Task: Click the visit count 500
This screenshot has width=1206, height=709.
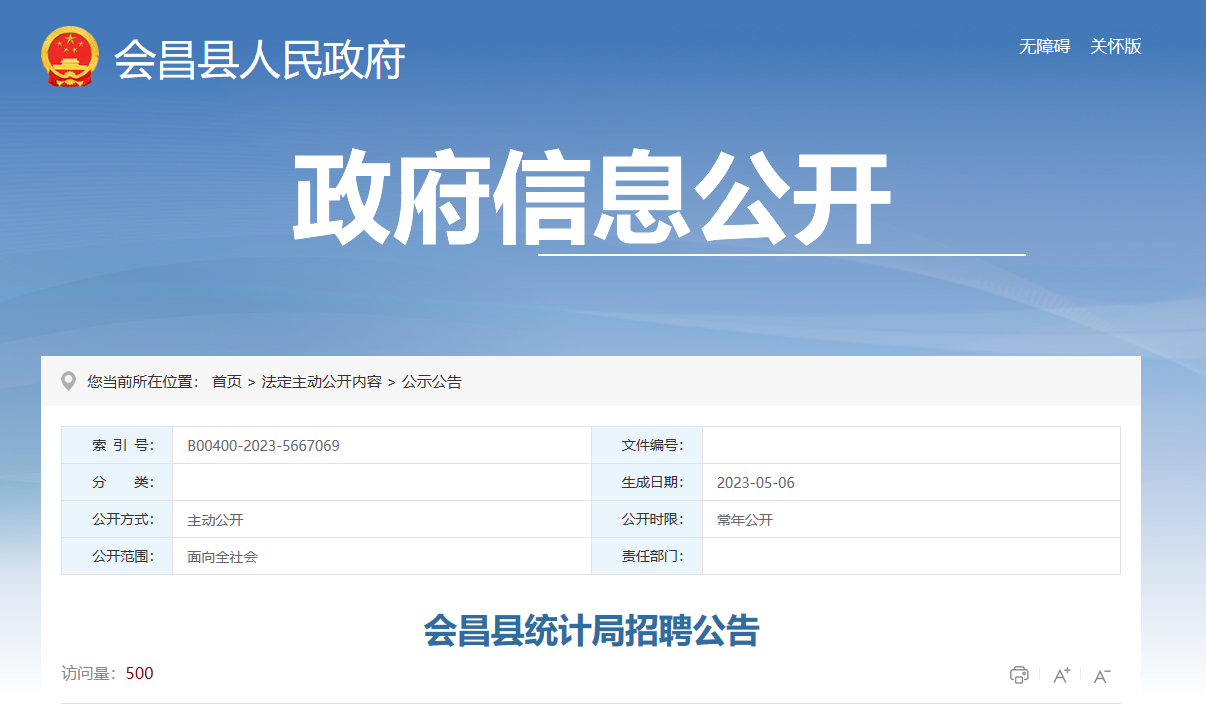Action: point(140,674)
